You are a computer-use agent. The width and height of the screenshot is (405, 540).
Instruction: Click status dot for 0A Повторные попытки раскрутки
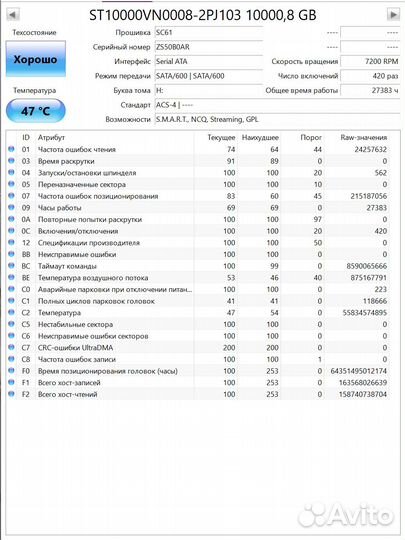pos(11,219)
